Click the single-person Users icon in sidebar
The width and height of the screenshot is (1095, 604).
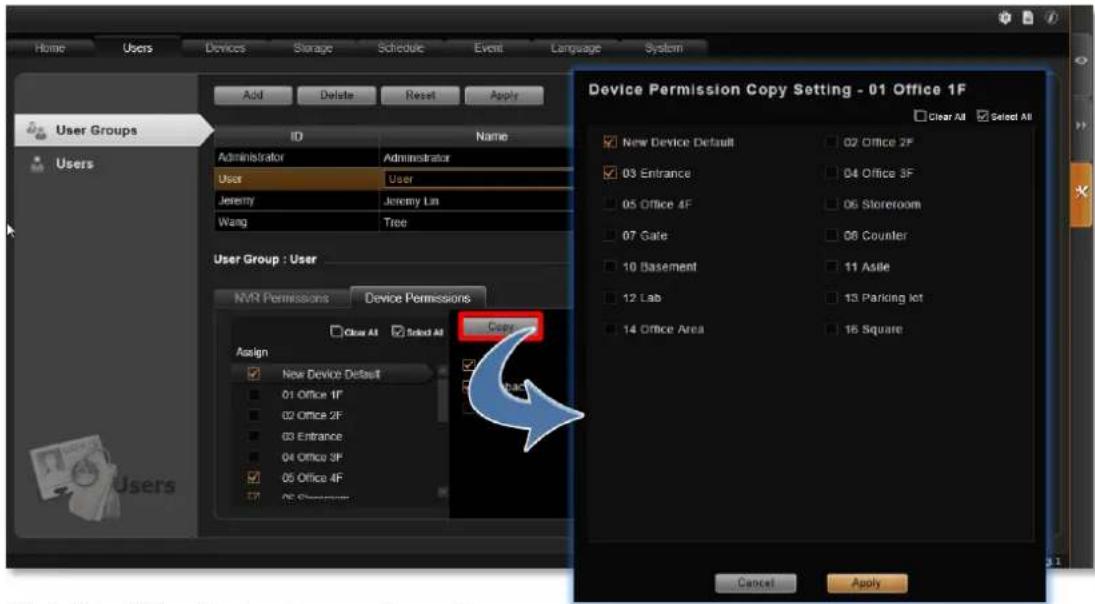click(x=37, y=163)
